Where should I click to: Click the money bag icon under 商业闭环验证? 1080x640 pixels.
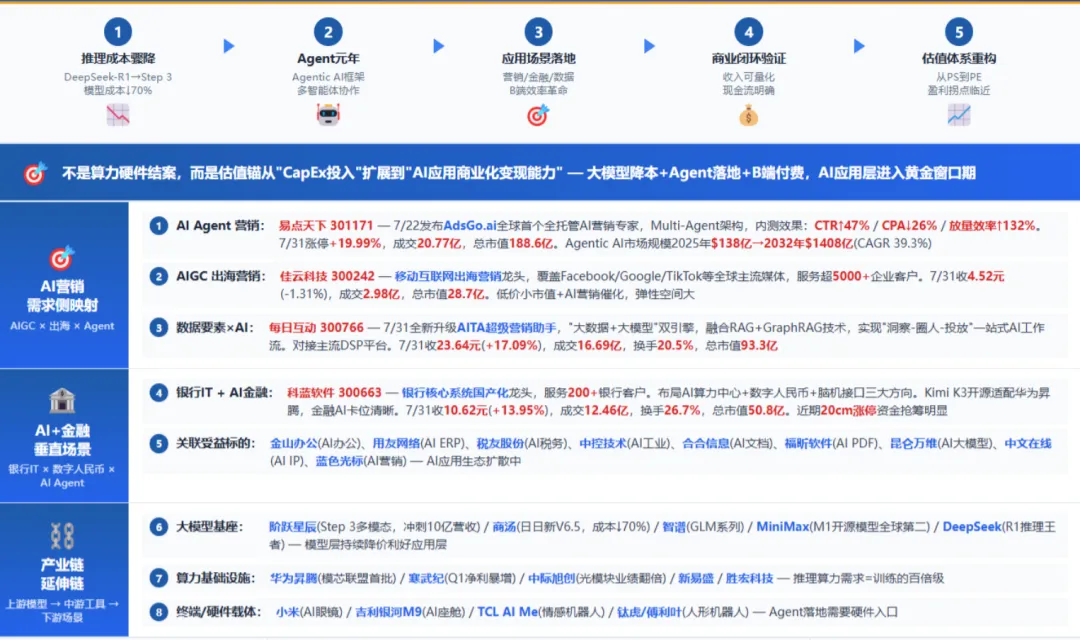[x=748, y=115]
